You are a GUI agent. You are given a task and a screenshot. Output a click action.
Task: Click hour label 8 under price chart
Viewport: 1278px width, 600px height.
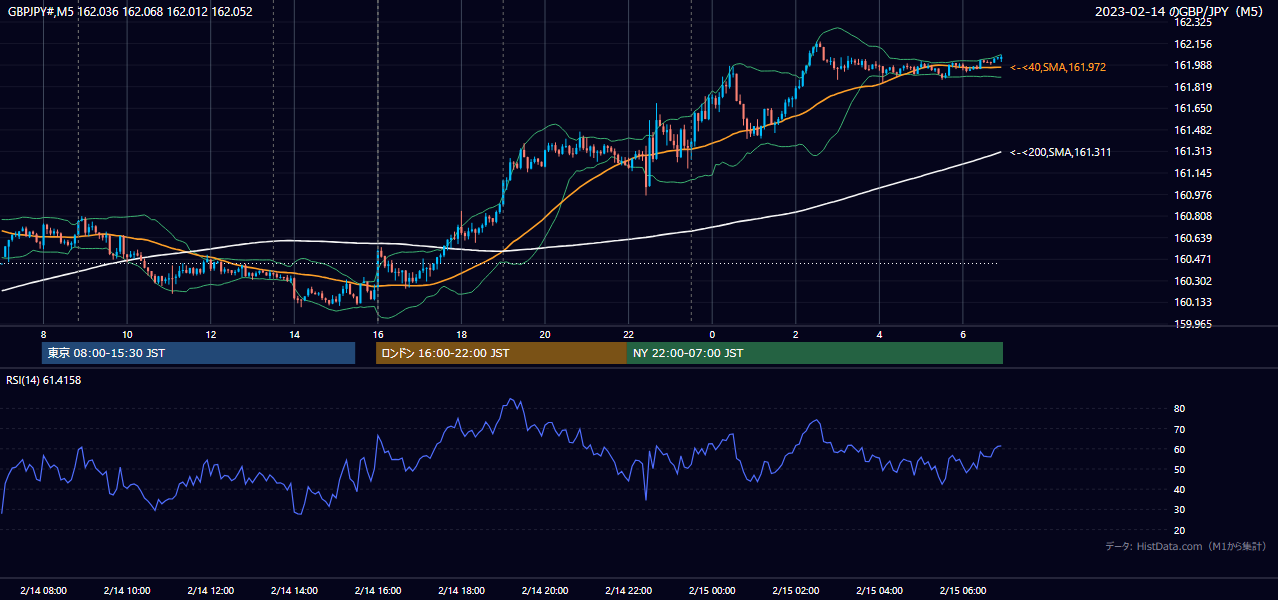pos(43,334)
